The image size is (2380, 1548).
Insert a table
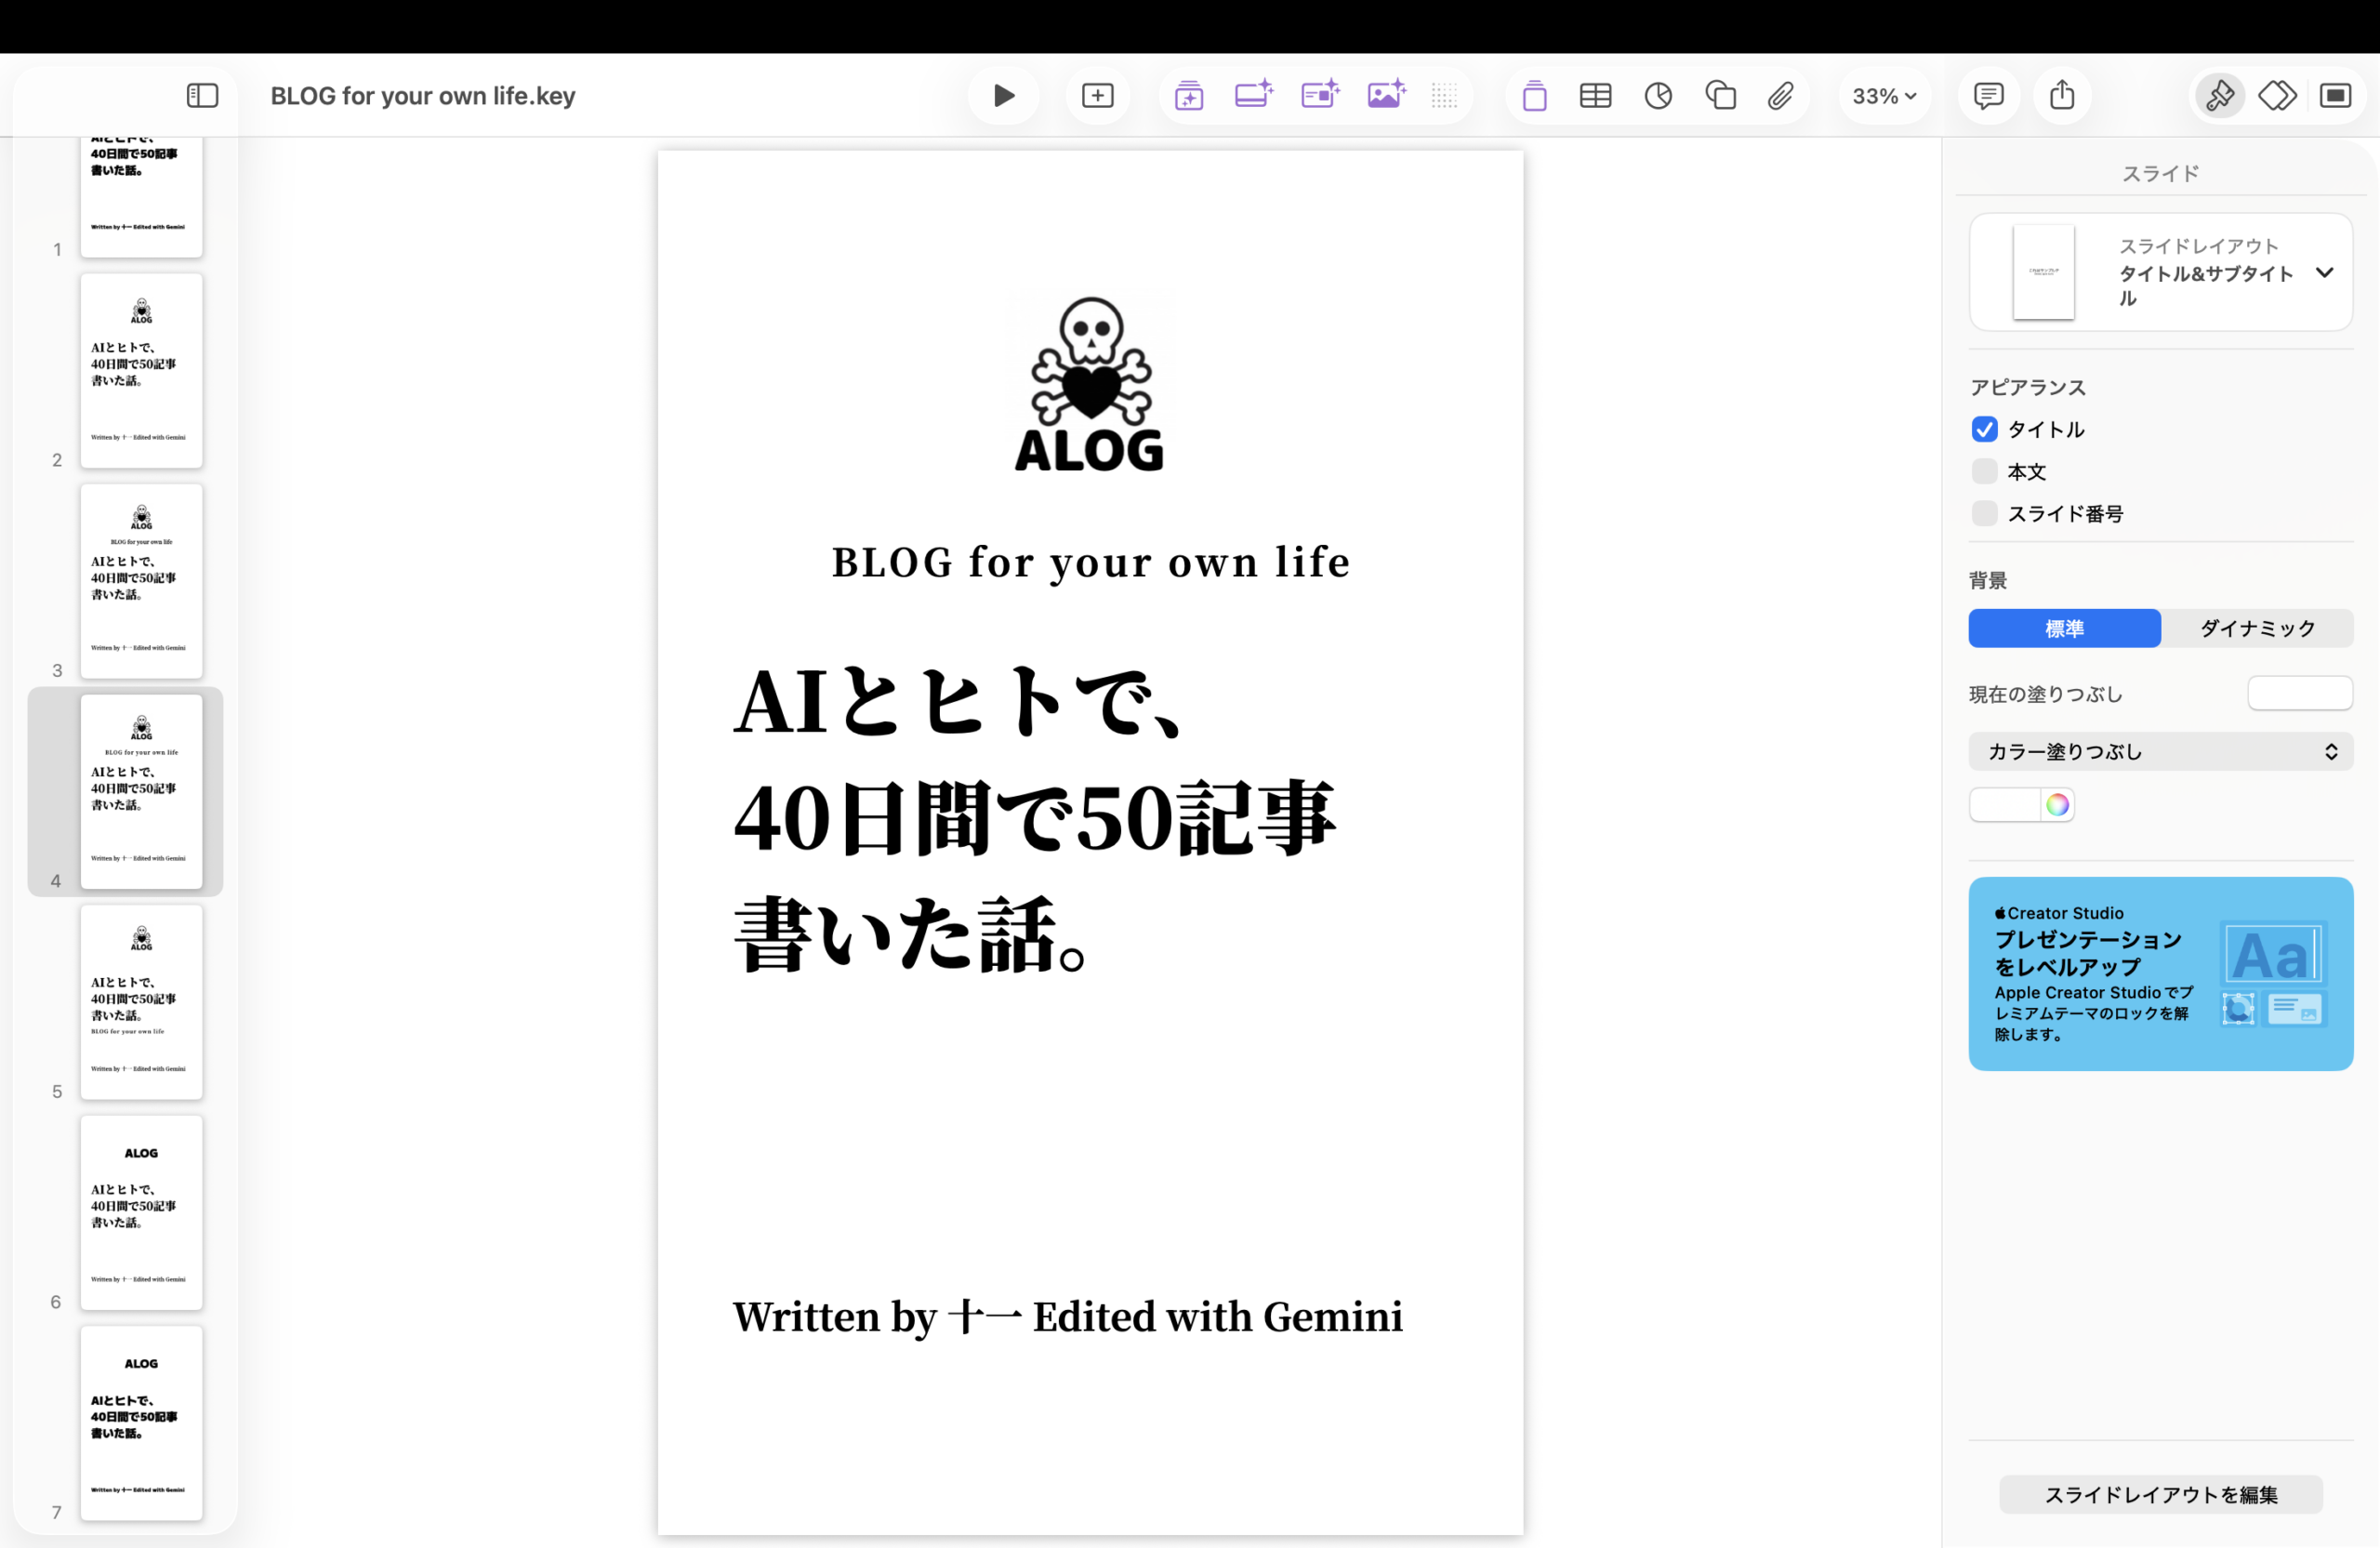coord(1595,96)
